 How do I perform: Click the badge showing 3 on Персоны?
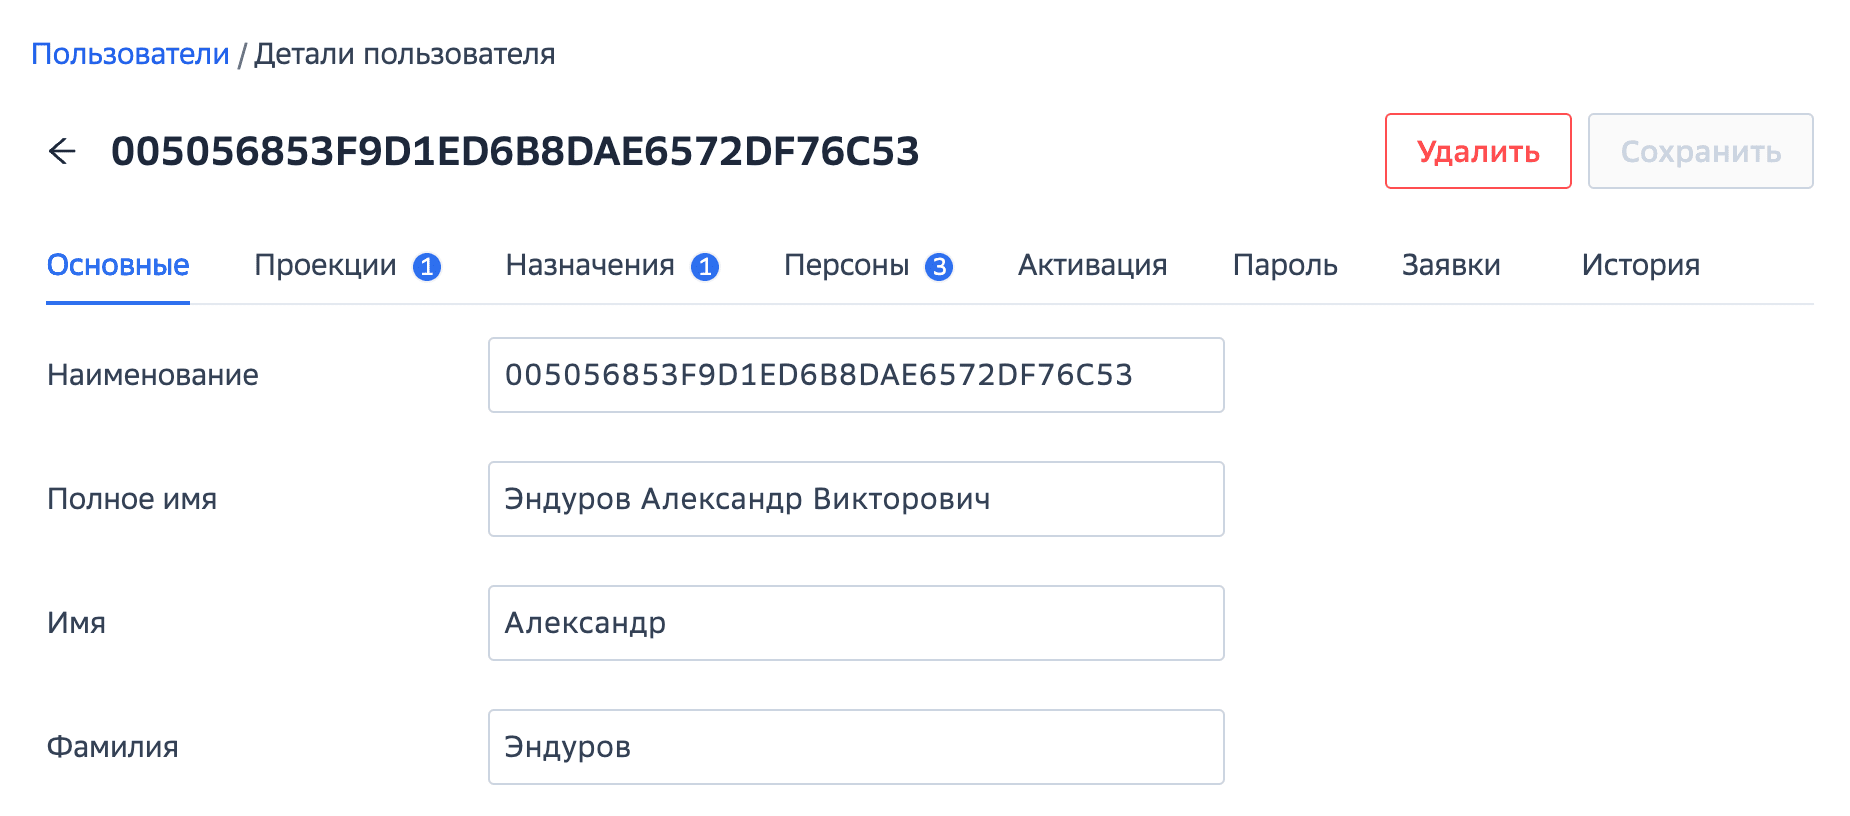(939, 267)
